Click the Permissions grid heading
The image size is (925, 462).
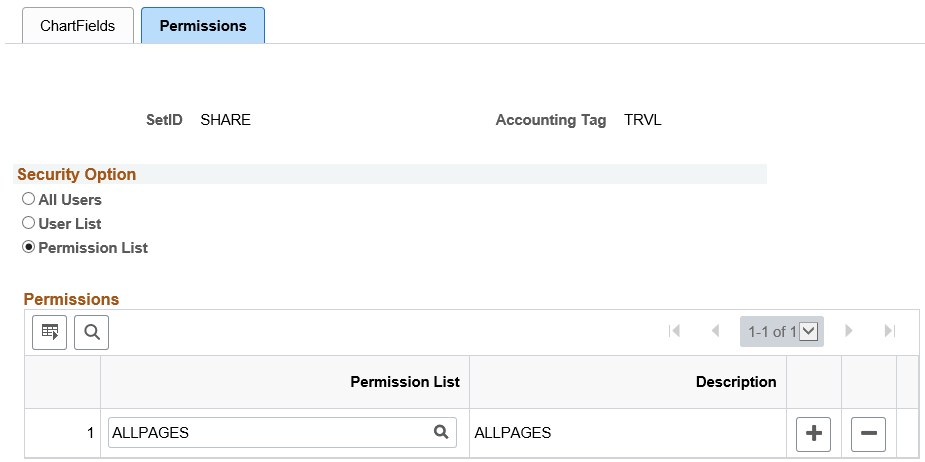pos(71,299)
